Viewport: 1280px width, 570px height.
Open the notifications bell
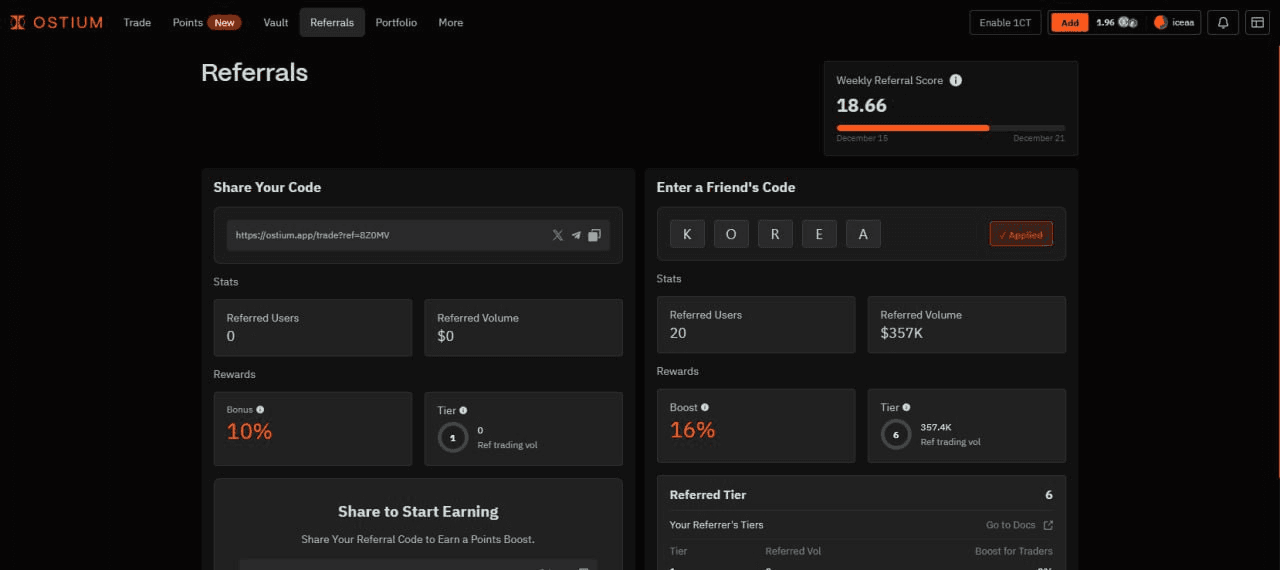tap(1222, 22)
